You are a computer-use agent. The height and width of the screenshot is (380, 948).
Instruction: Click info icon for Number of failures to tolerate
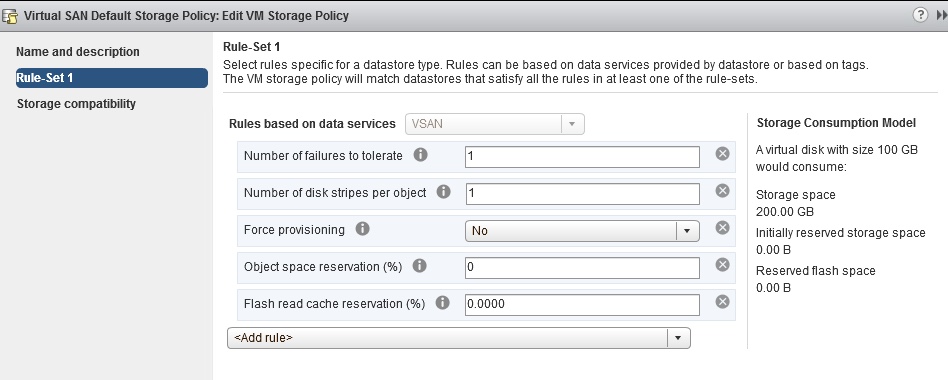click(x=420, y=155)
